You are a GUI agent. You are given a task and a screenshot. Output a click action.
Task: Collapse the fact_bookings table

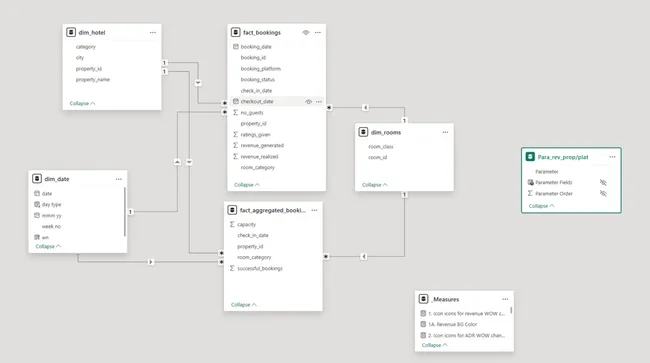pos(247,185)
